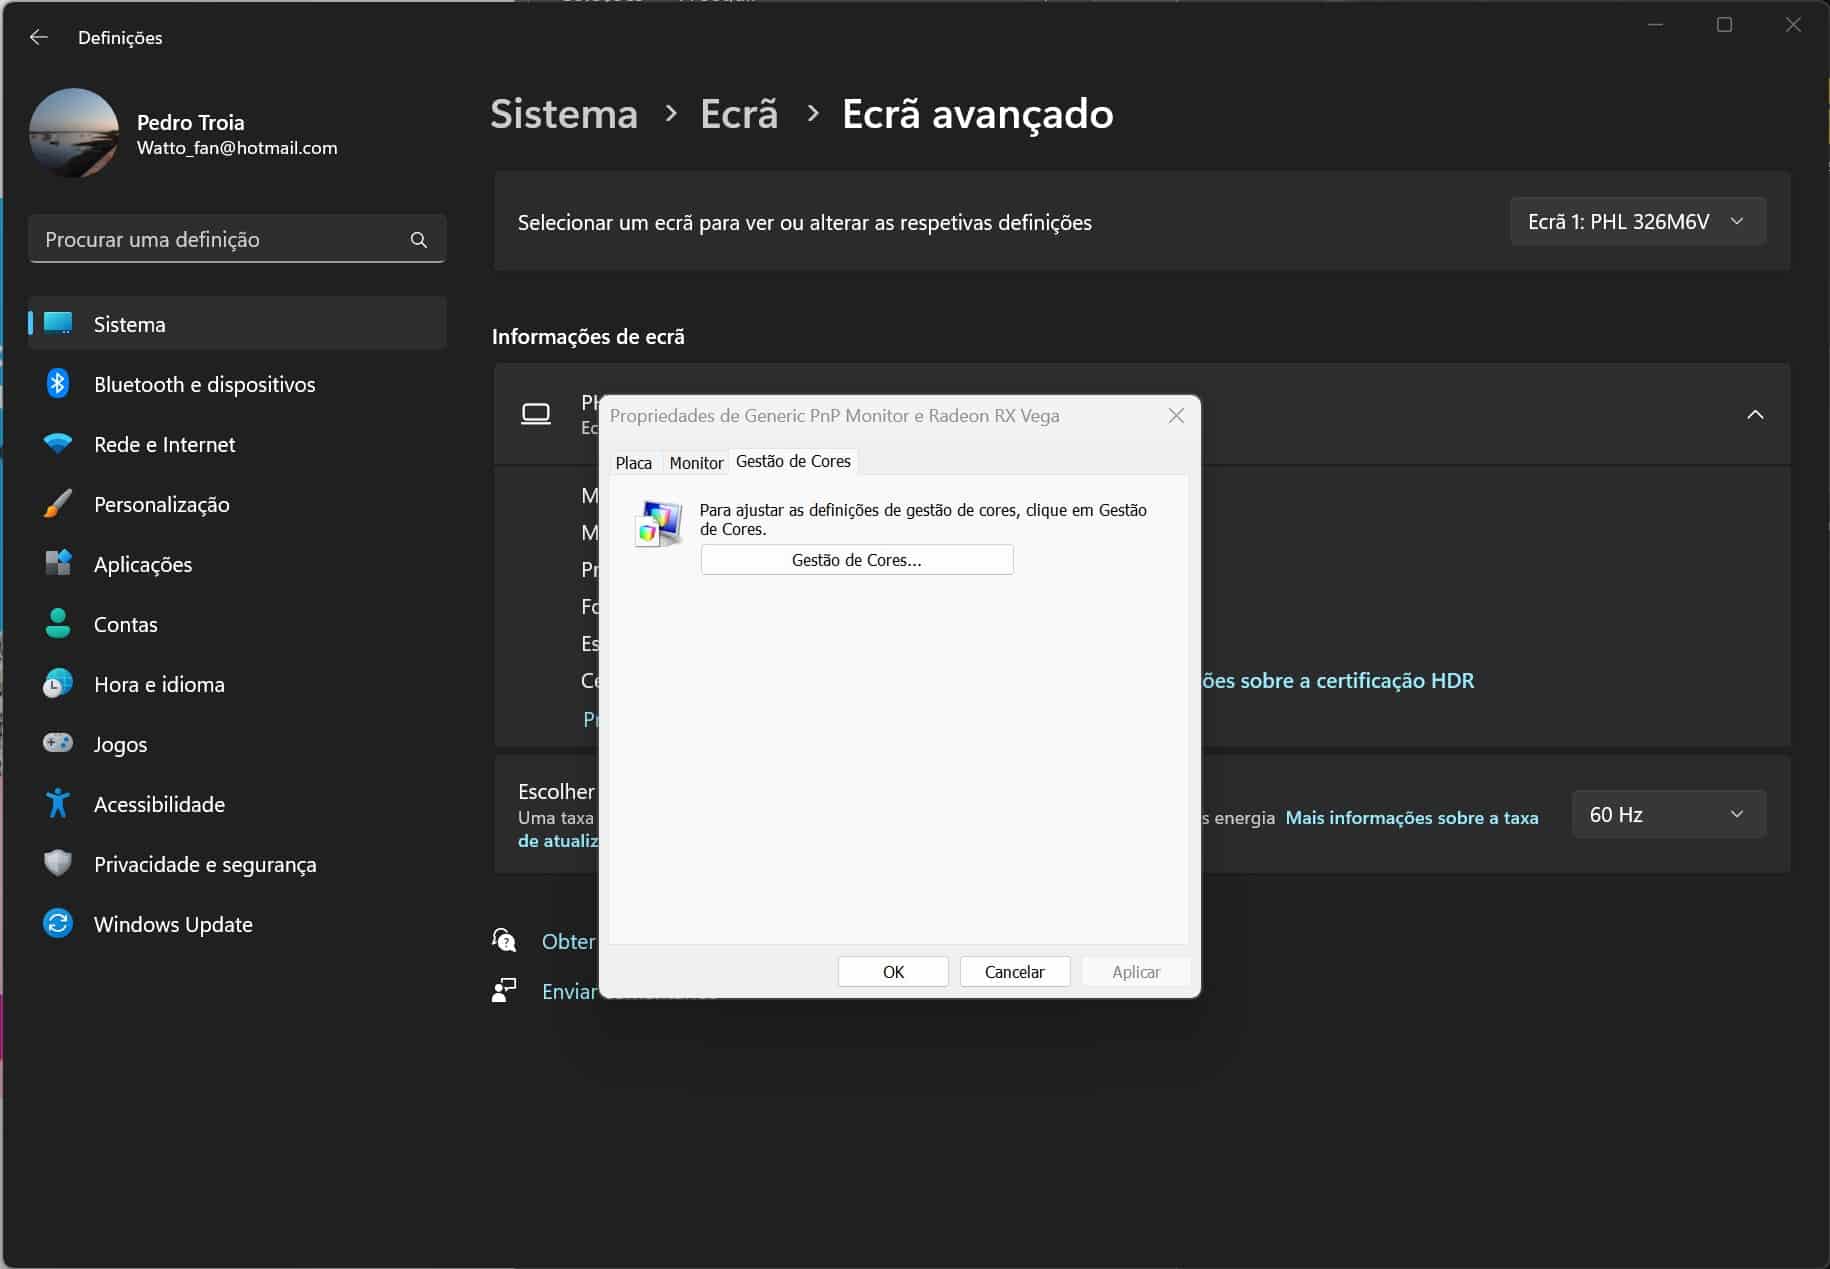This screenshot has width=1830, height=1269.
Task: Select the Acessibilidade figure icon
Action: tap(58, 804)
